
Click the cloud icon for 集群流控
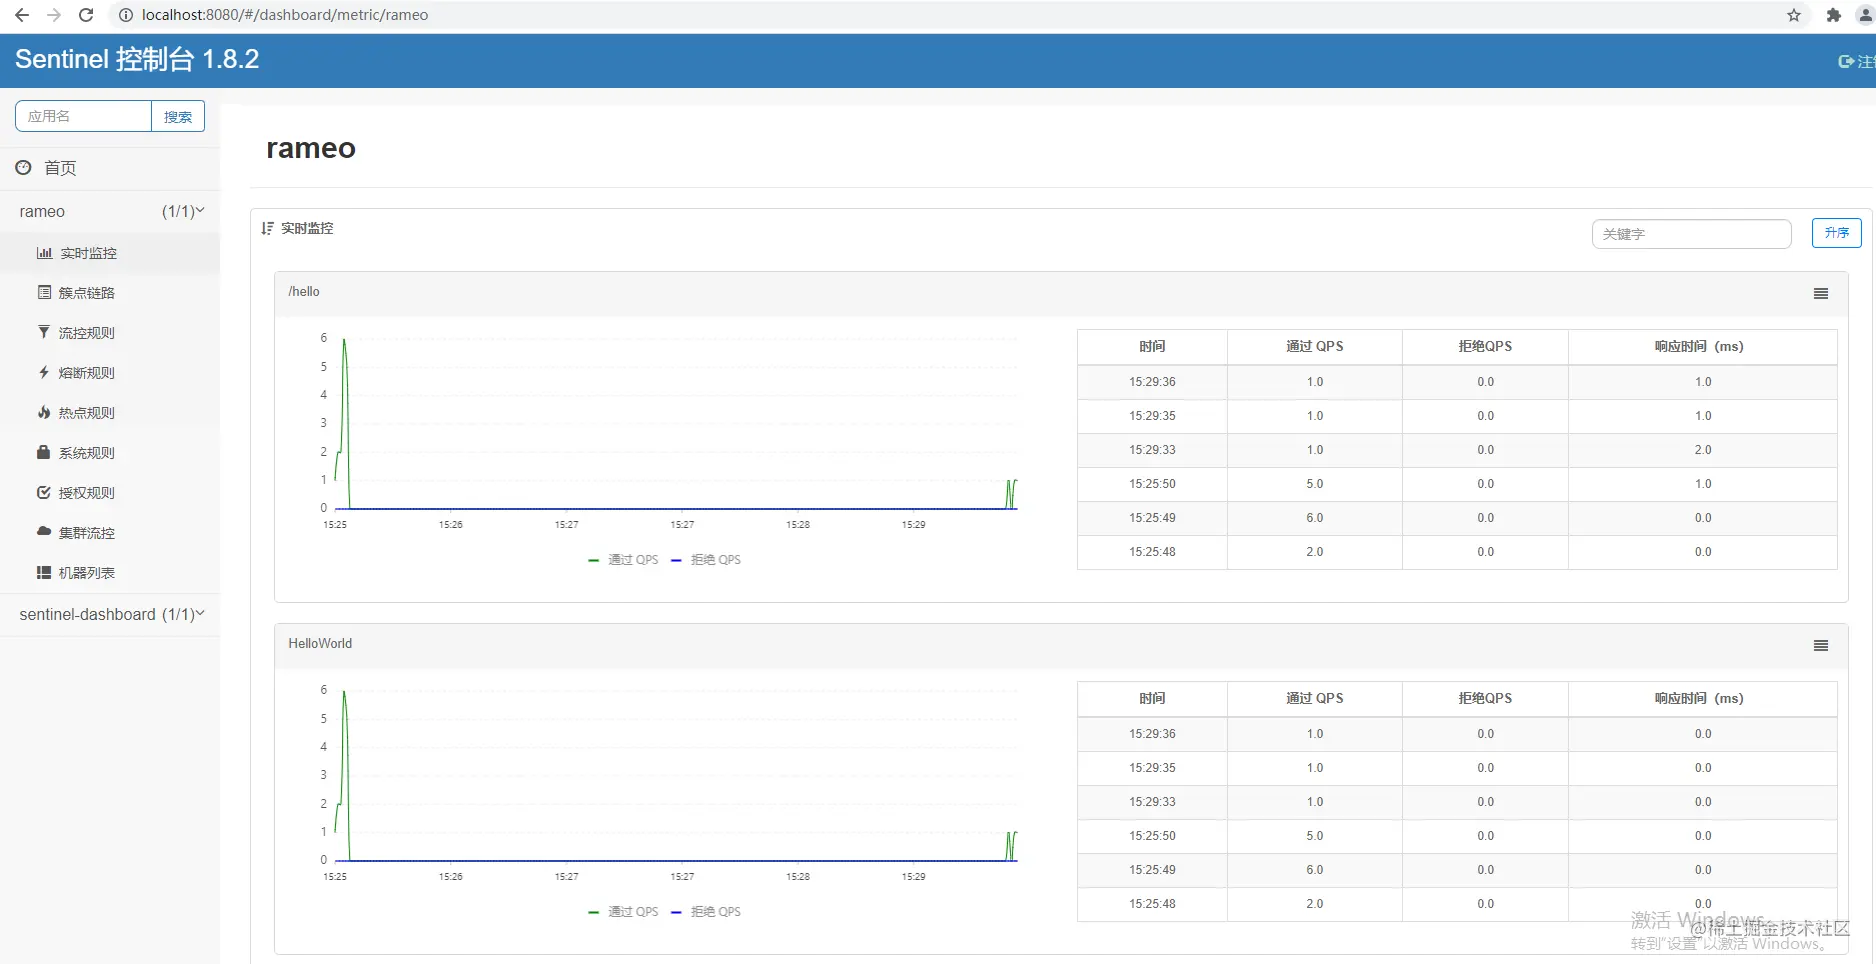(x=44, y=531)
